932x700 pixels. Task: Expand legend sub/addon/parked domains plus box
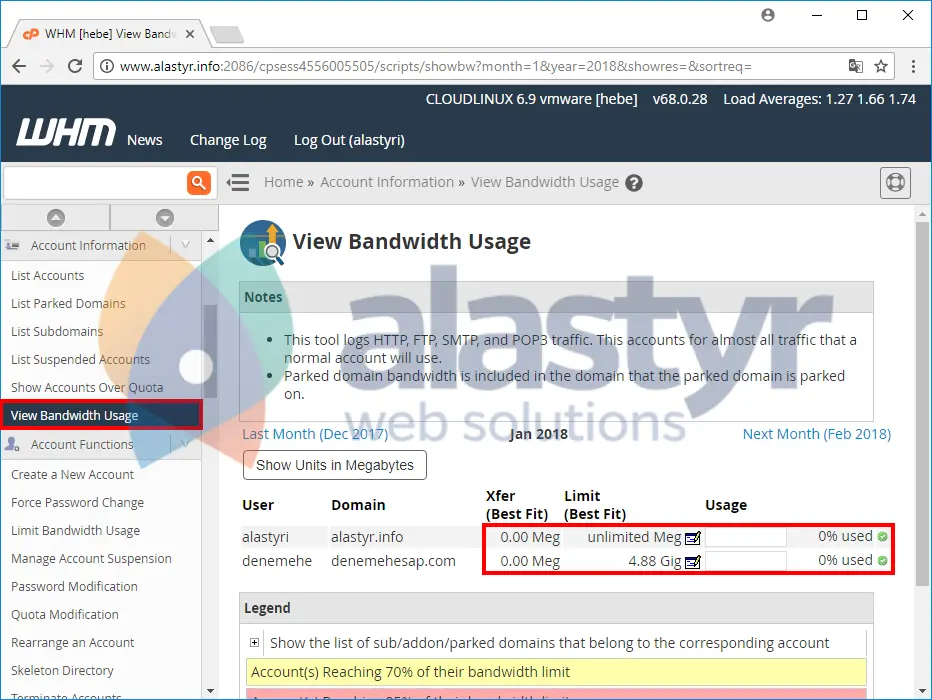[x=254, y=642]
